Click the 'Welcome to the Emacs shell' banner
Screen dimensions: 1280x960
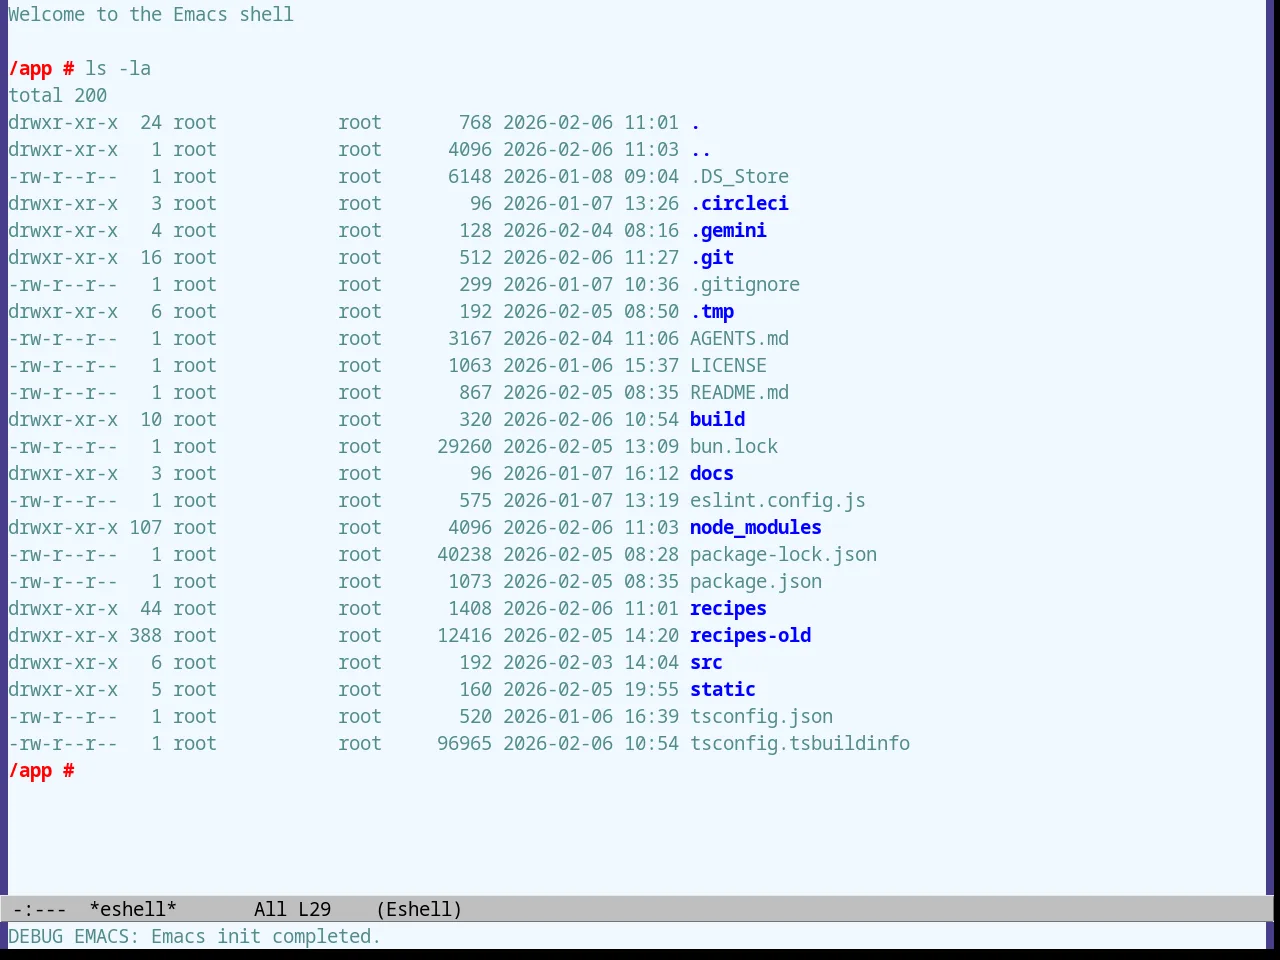tap(151, 14)
